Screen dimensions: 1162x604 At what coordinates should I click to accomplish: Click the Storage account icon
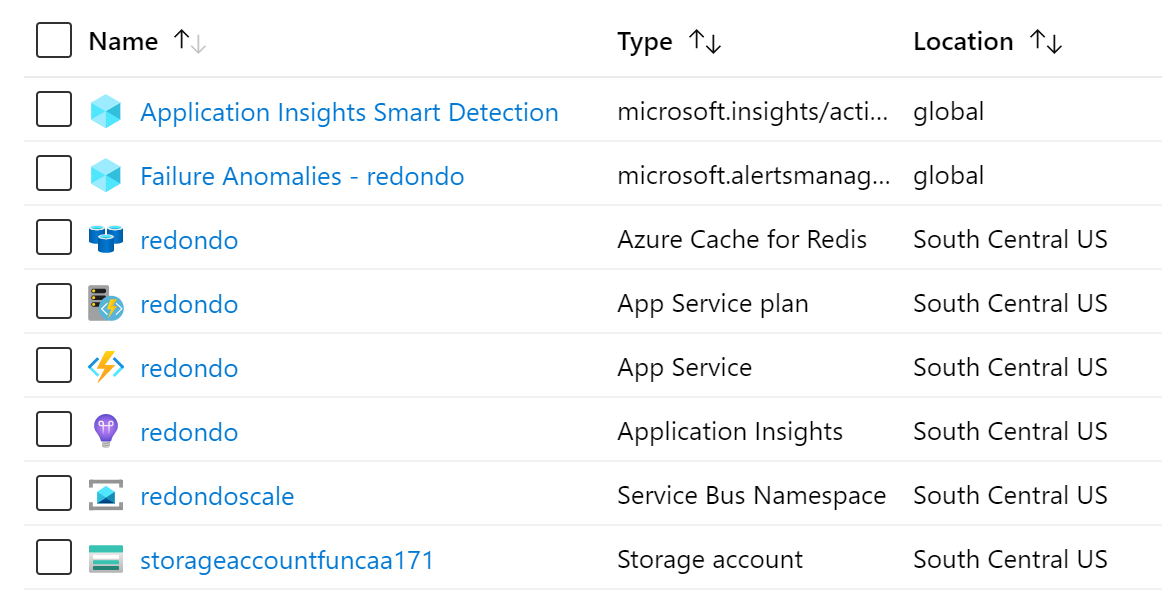pos(105,560)
